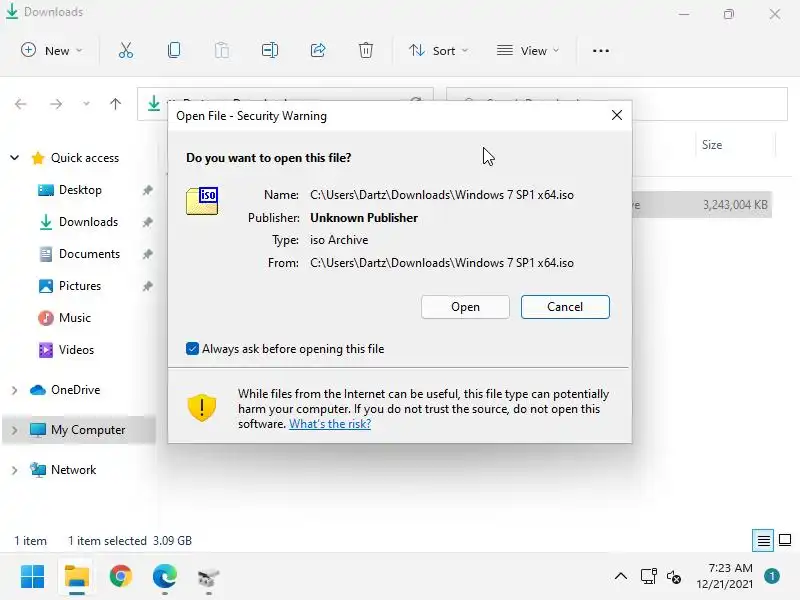Screen dimensions: 800x600
Task: Click pin icon beside Documents
Action: pos(147,254)
